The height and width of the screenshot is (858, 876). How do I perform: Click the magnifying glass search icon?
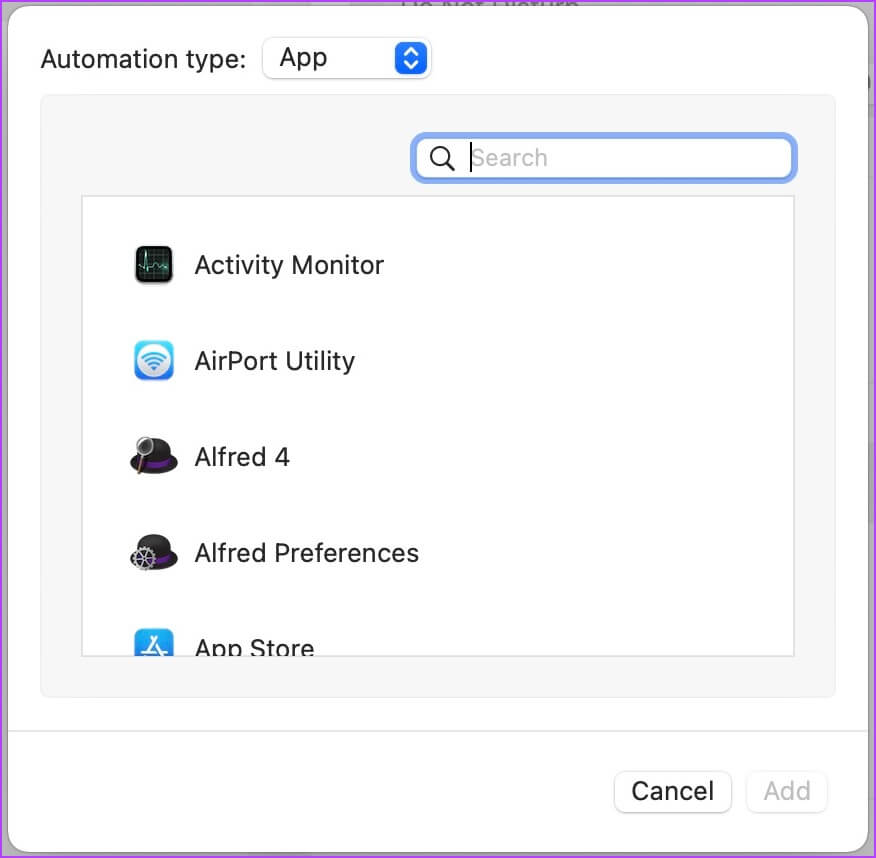click(x=442, y=158)
